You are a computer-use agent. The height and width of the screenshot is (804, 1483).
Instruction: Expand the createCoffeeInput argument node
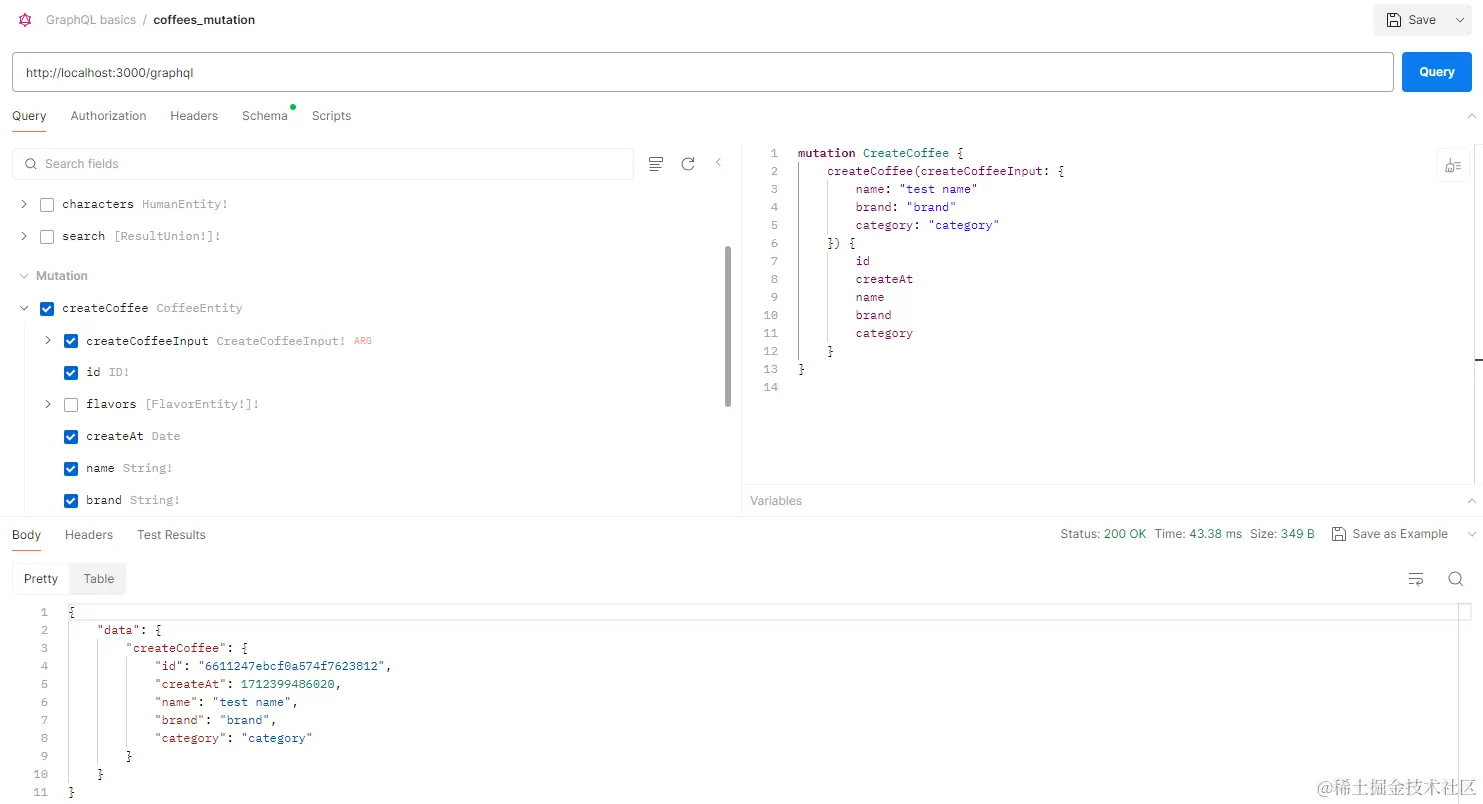pos(48,341)
